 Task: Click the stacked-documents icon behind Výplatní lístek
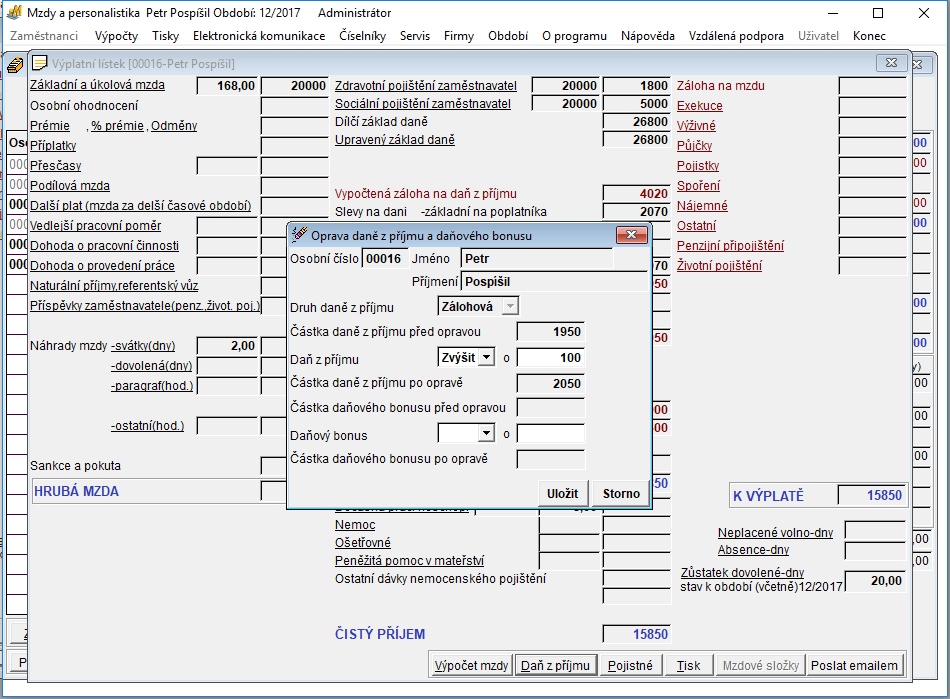coord(15,64)
